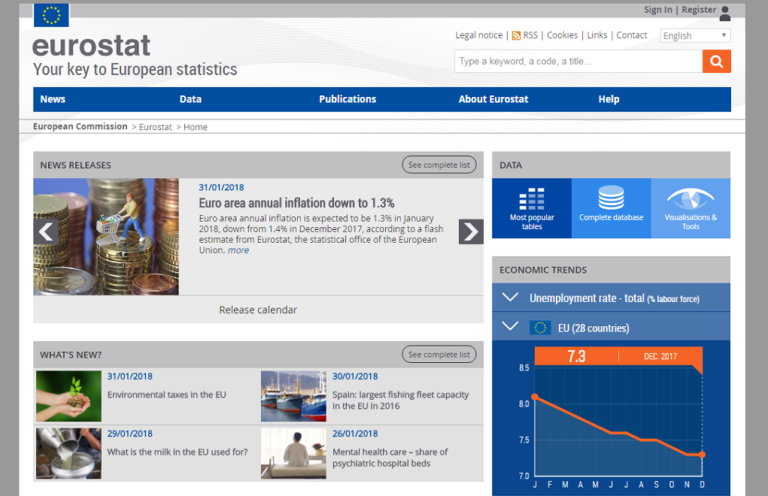Click Home breadcrumb
This screenshot has width=768, height=496.
(195, 127)
